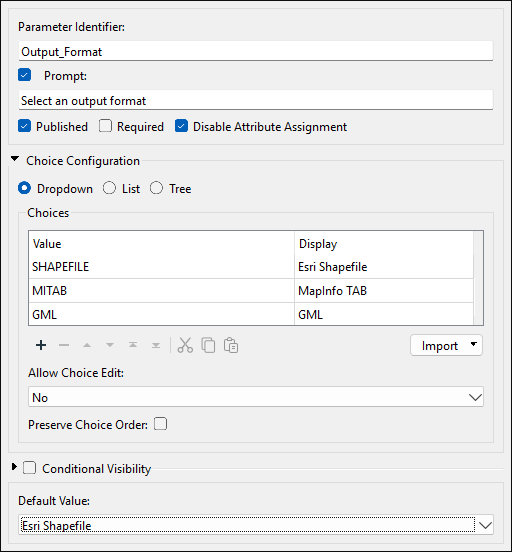Choose the Tree radio option
The height and width of the screenshot is (552, 512).
click(x=156, y=188)
